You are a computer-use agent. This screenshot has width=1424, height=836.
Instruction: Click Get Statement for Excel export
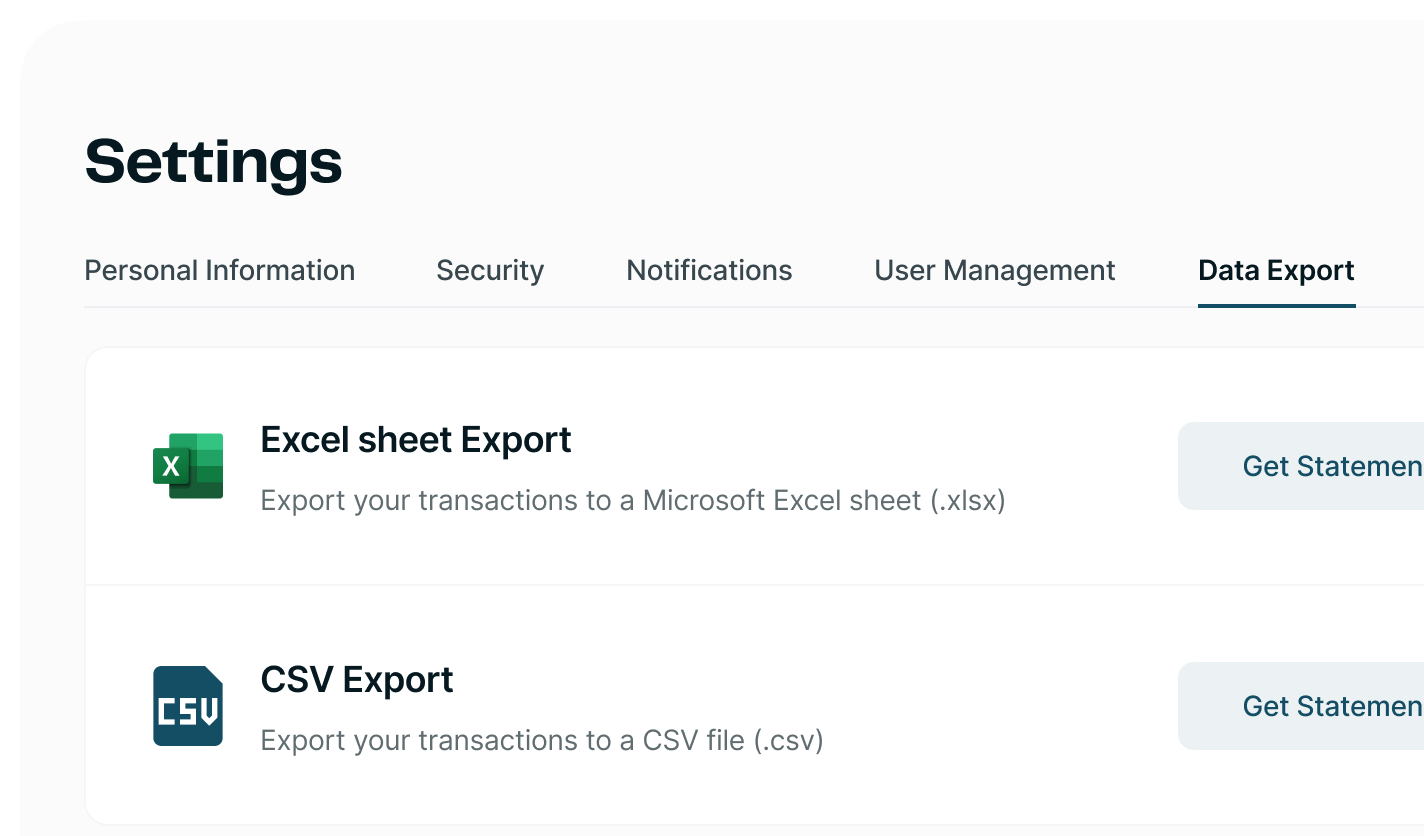[1330, 466]
